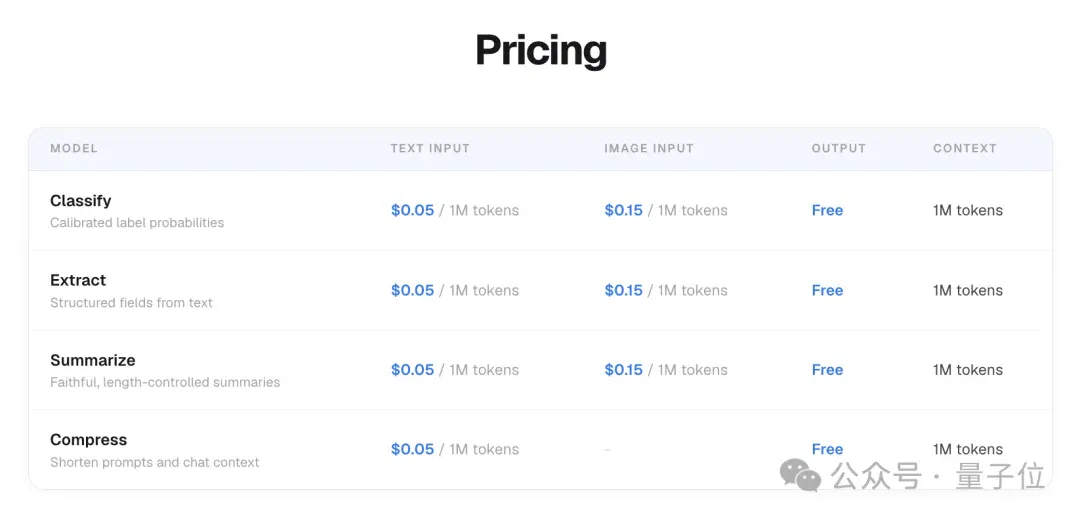
Task: Click the Pricing page heading
Action: coord(541,50)
